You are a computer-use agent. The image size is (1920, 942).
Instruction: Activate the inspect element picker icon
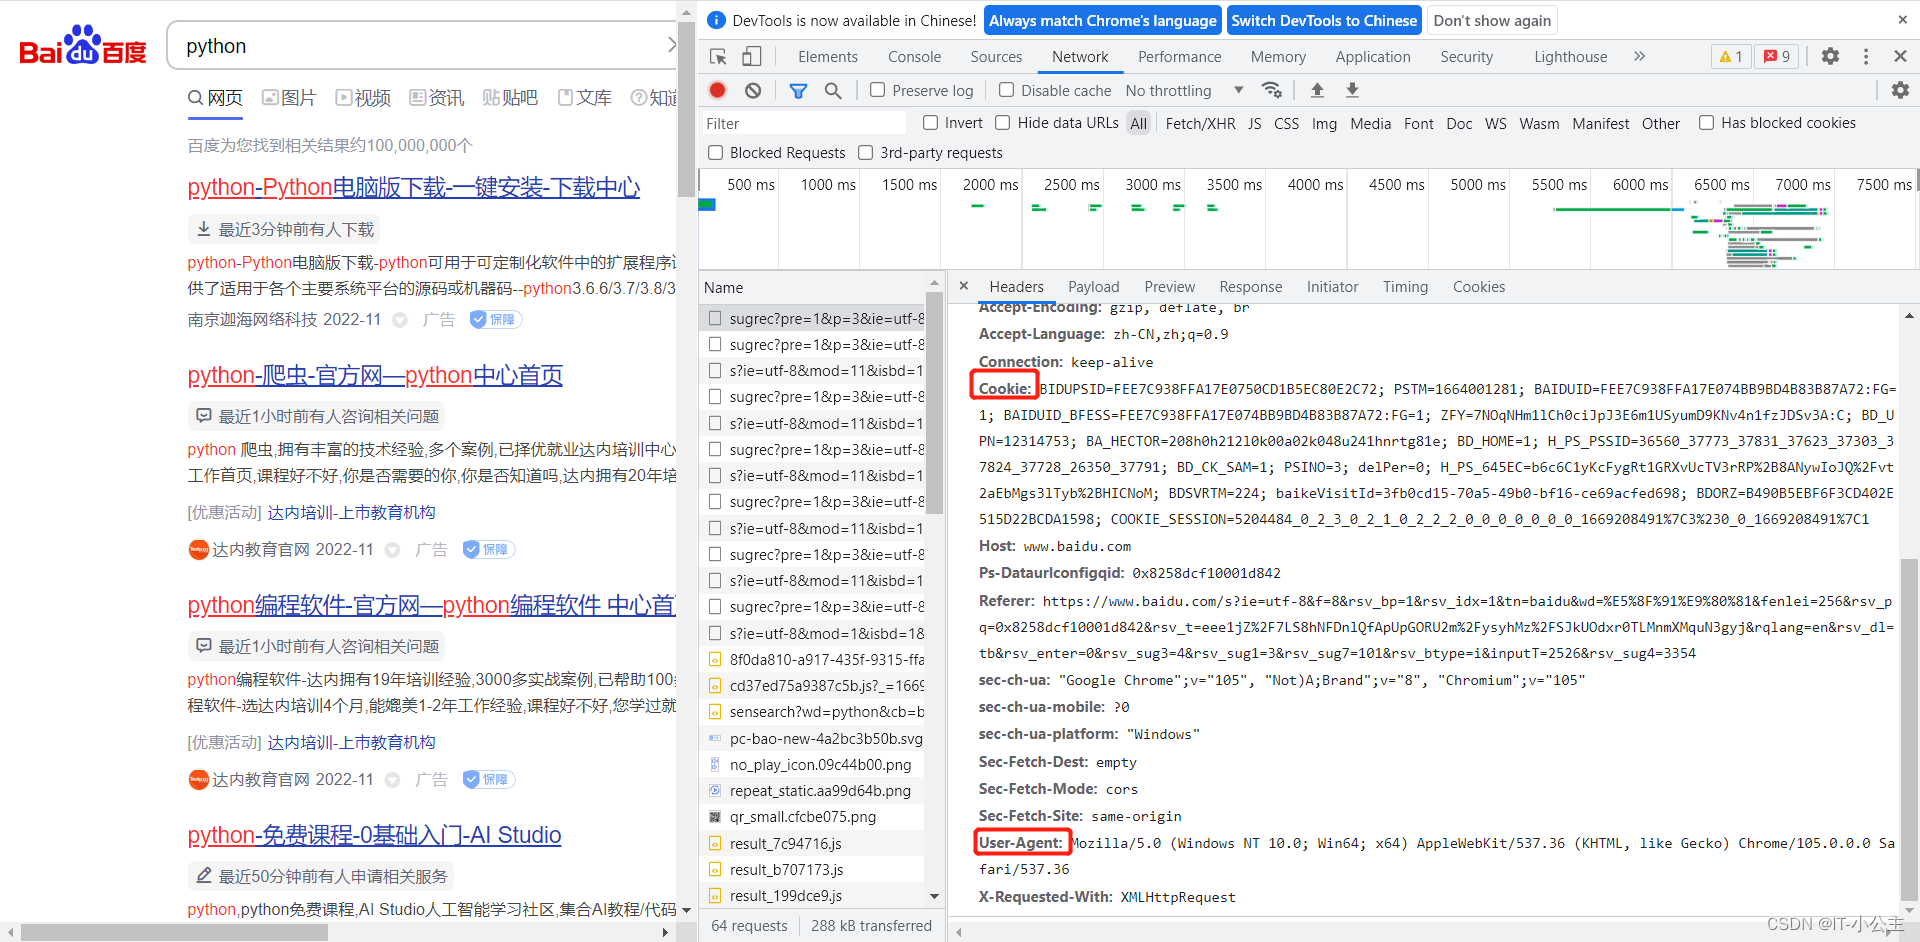[718, 57]
